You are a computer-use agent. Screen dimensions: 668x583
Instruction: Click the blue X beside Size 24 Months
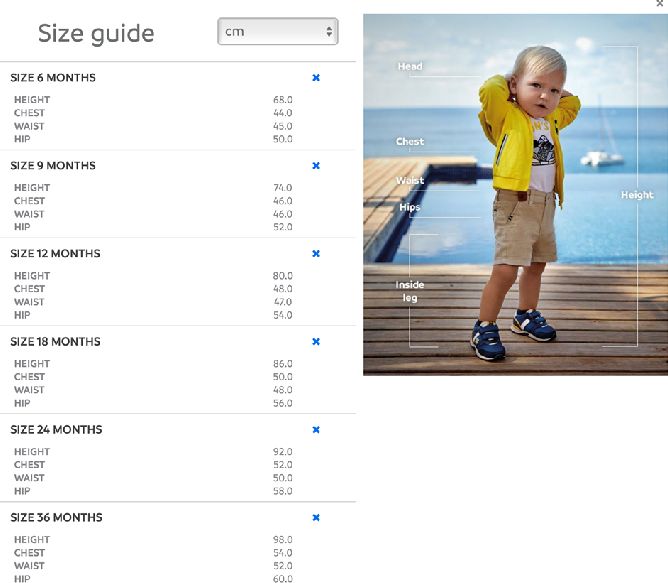316,430
